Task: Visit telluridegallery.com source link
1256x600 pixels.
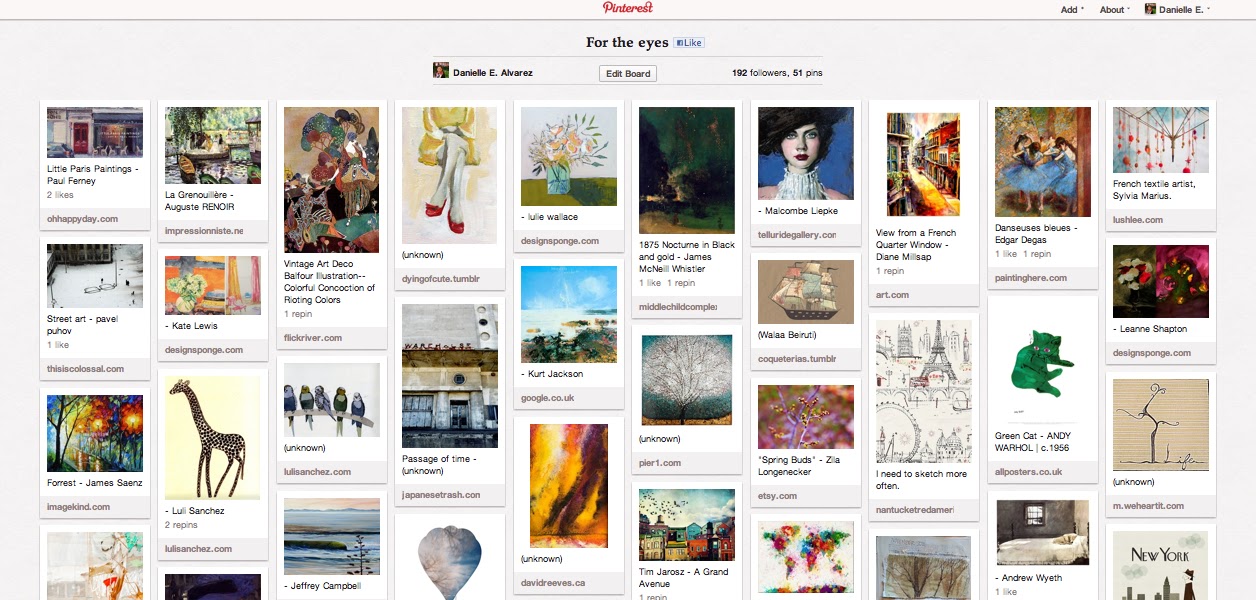Action: tap(797, 235)
